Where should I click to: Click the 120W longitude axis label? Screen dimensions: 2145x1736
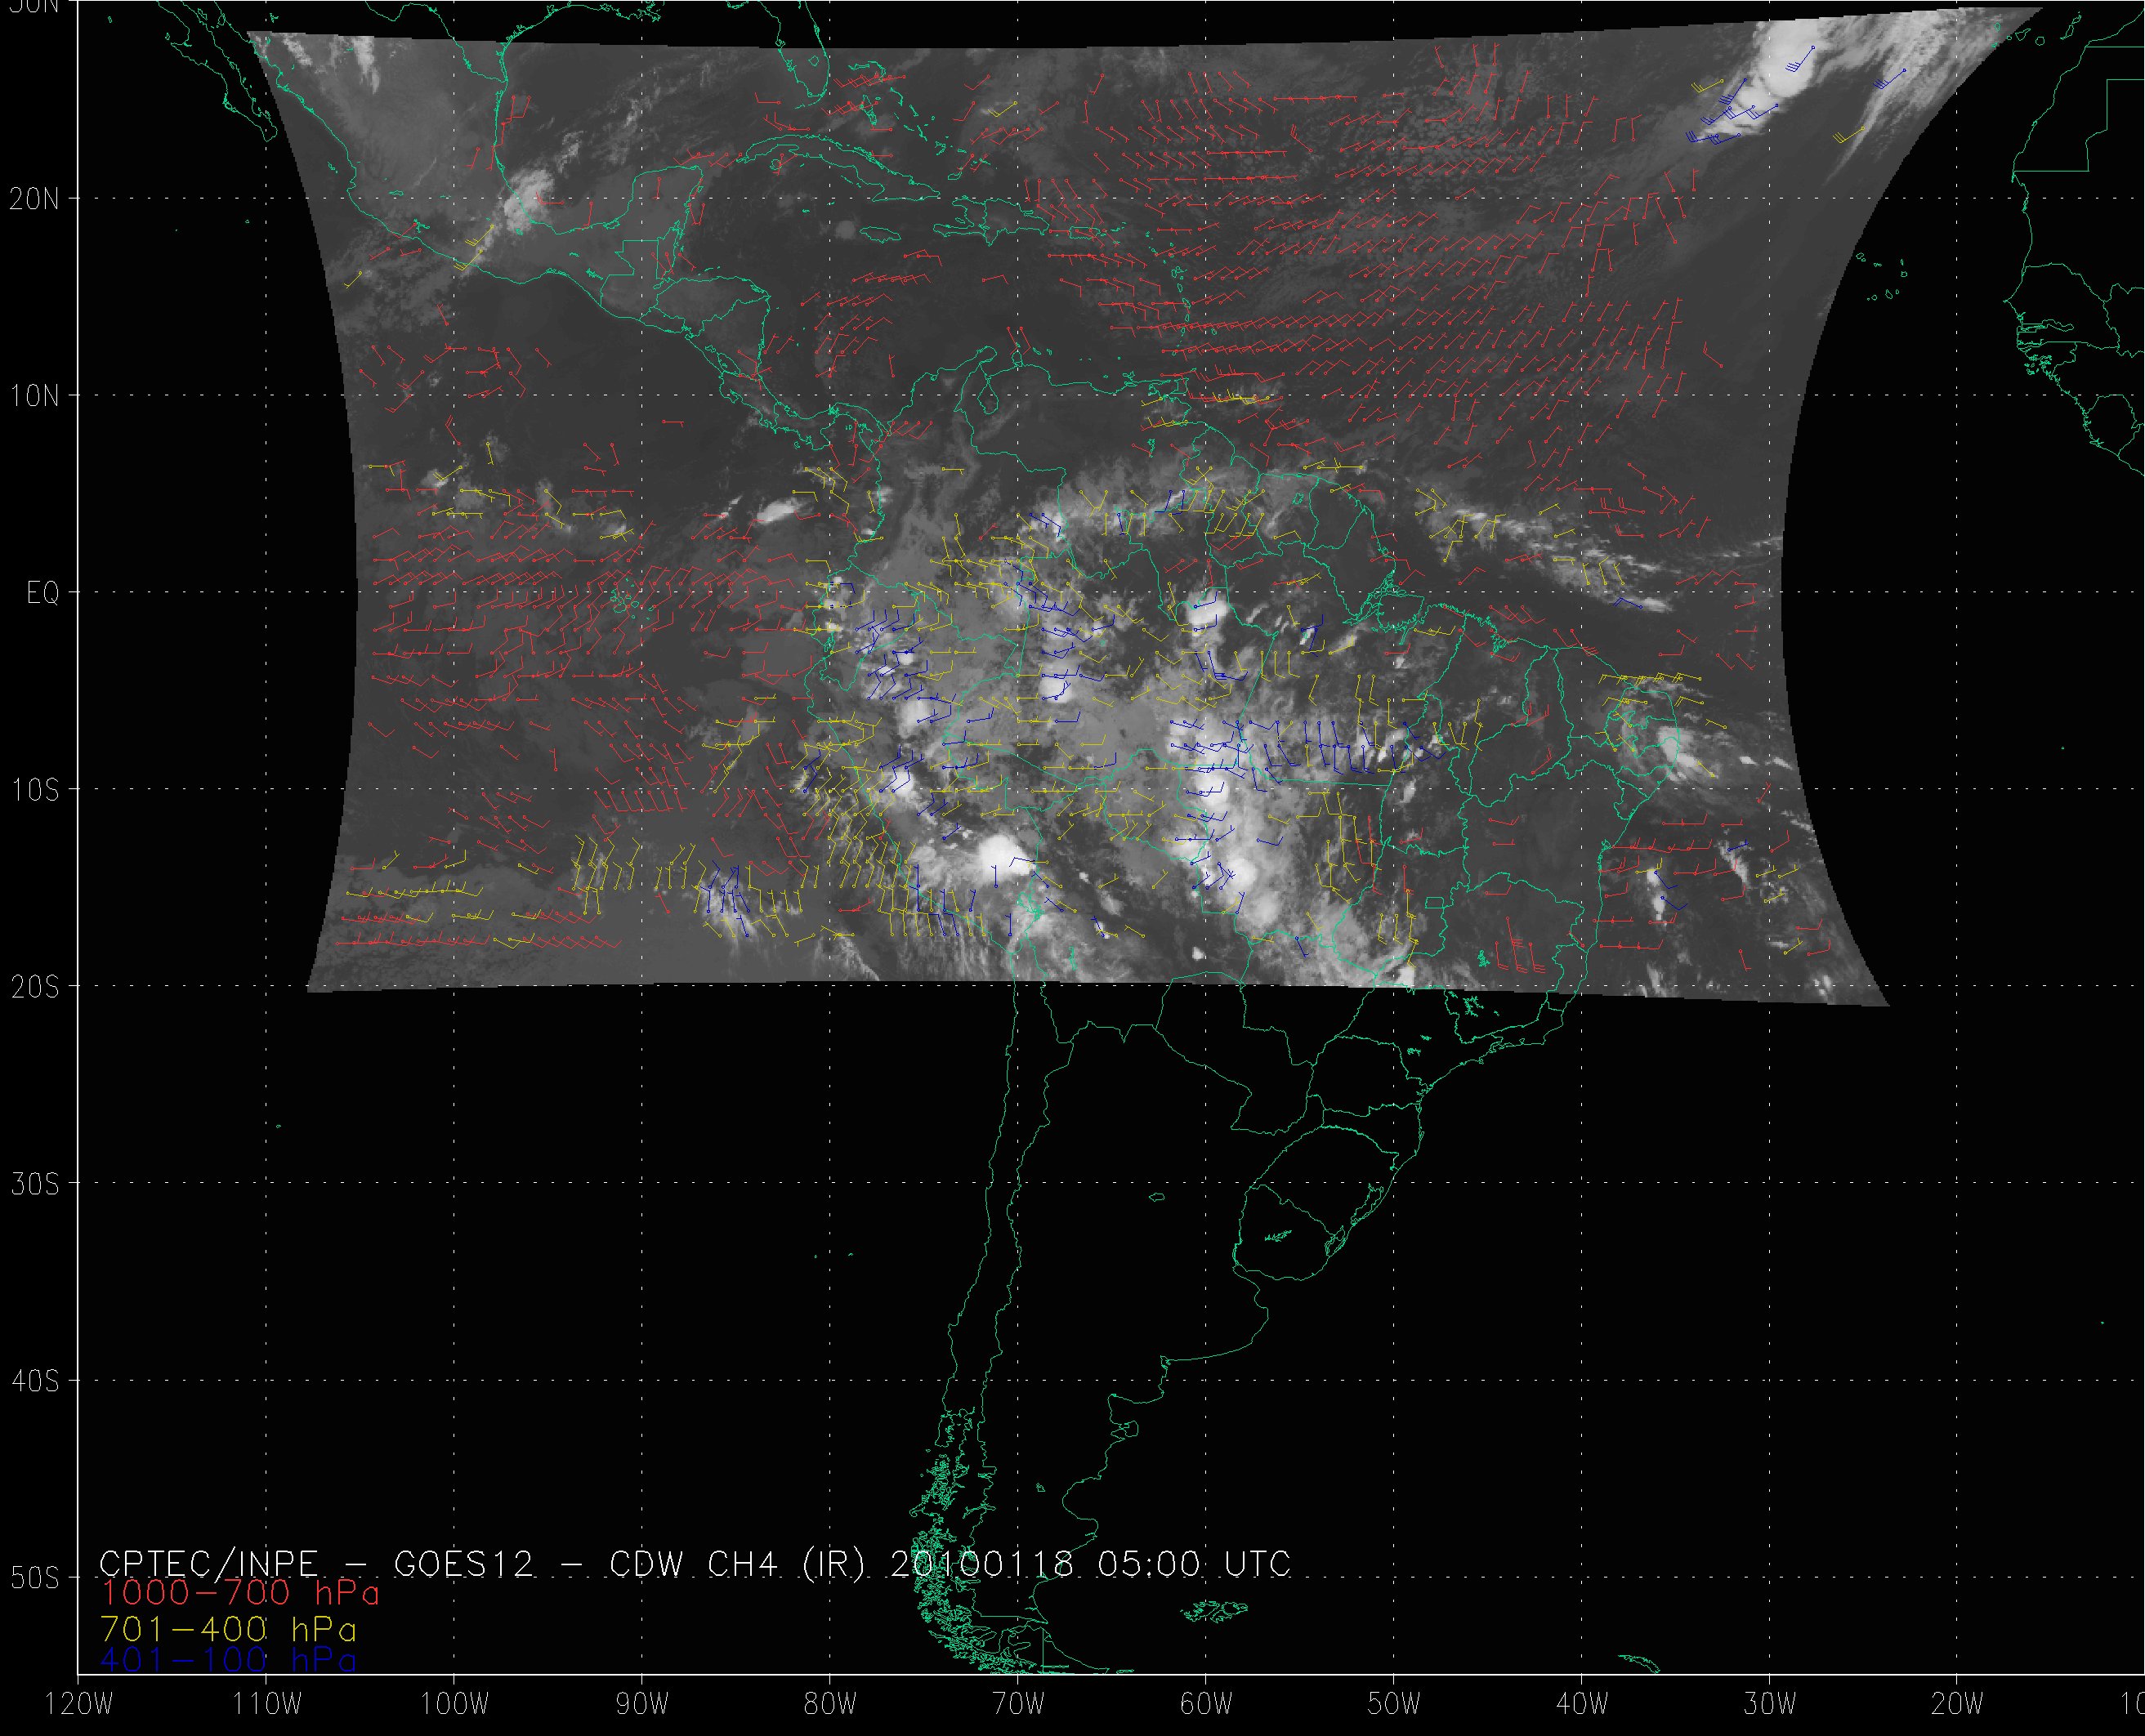[80, 1705]
